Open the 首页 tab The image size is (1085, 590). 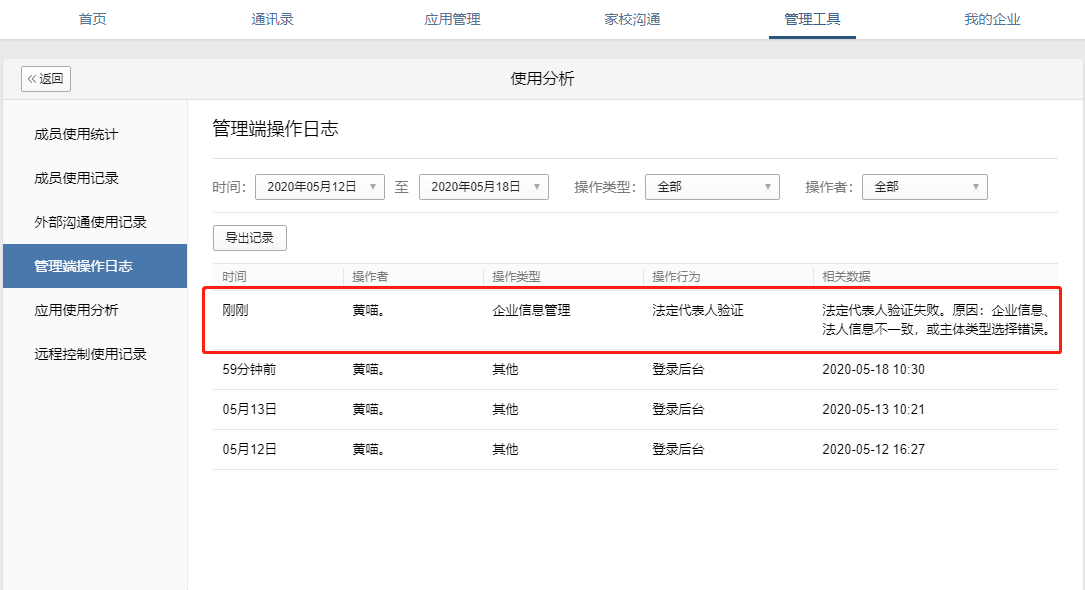click(93, 19)
